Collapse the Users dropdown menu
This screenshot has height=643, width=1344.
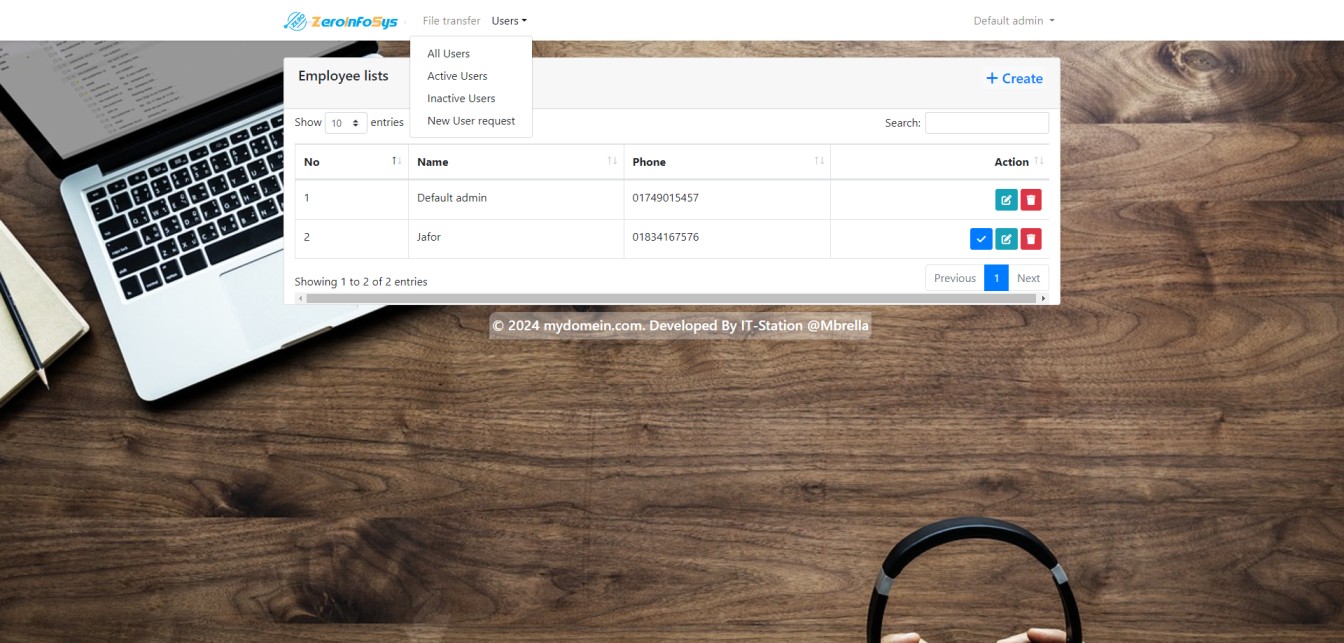pos(509,21)
